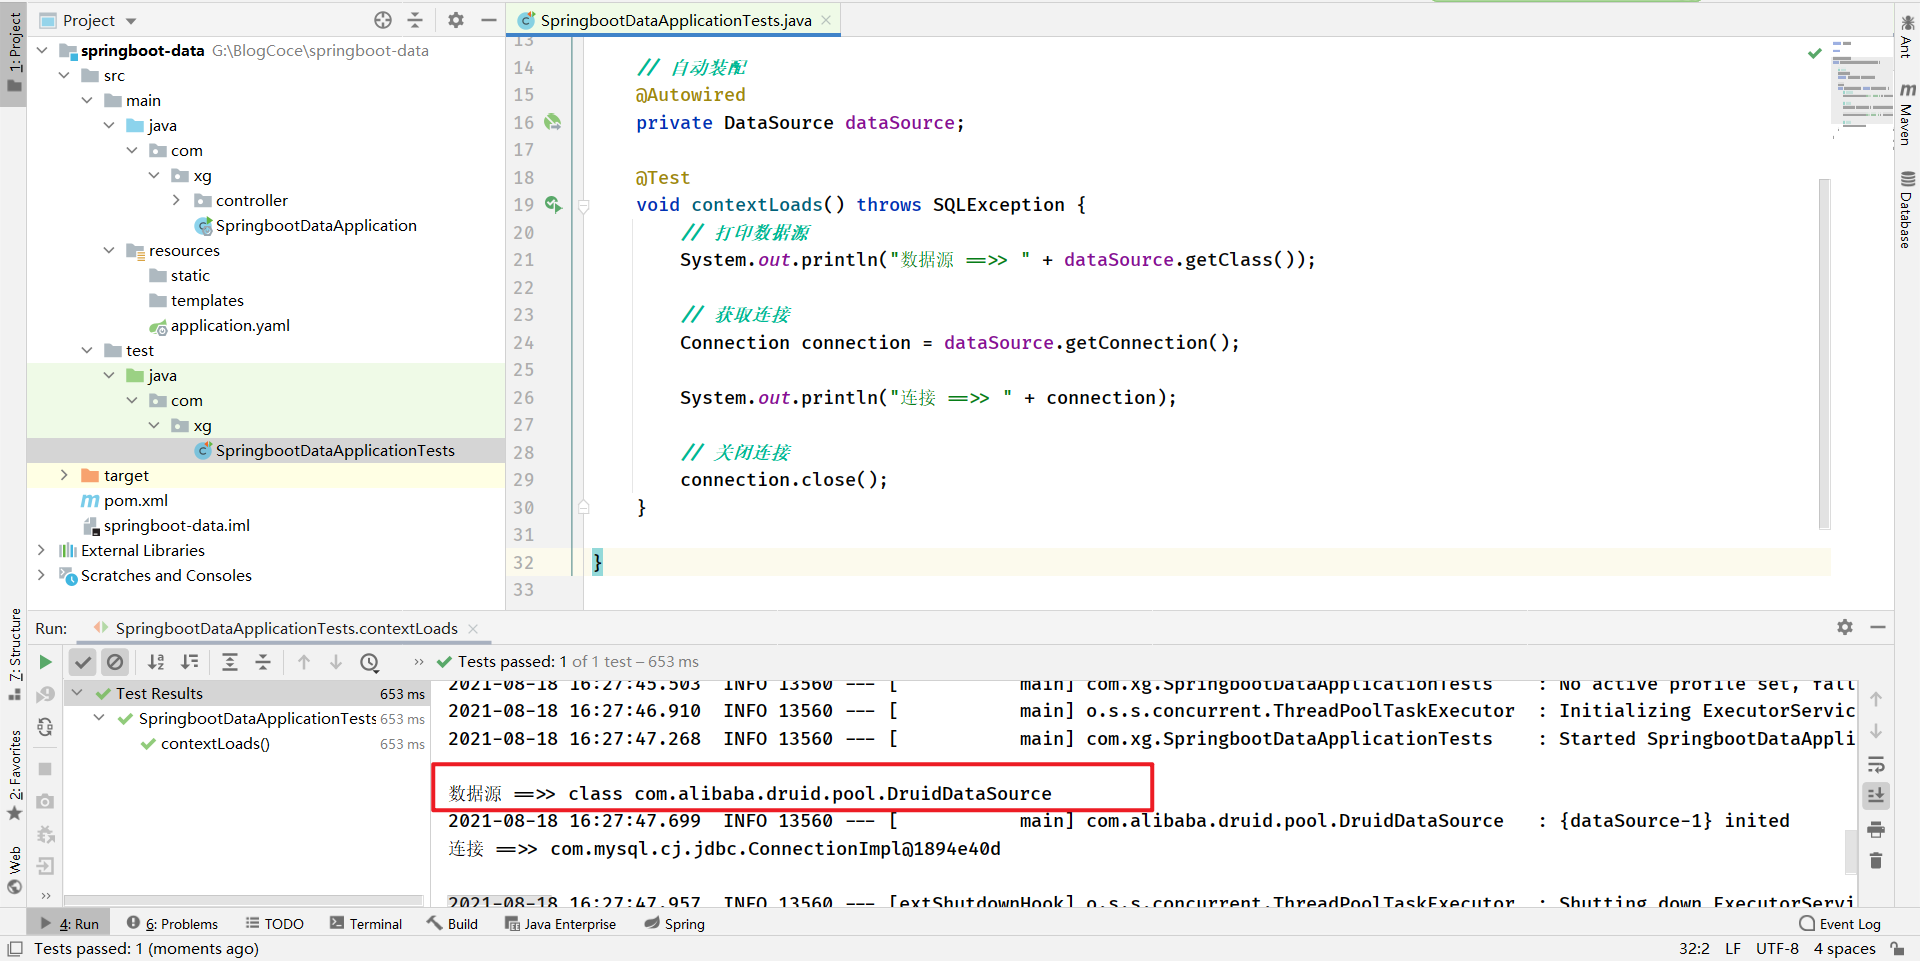Open the test history clock
The image size is (1920, 961).
370,662
